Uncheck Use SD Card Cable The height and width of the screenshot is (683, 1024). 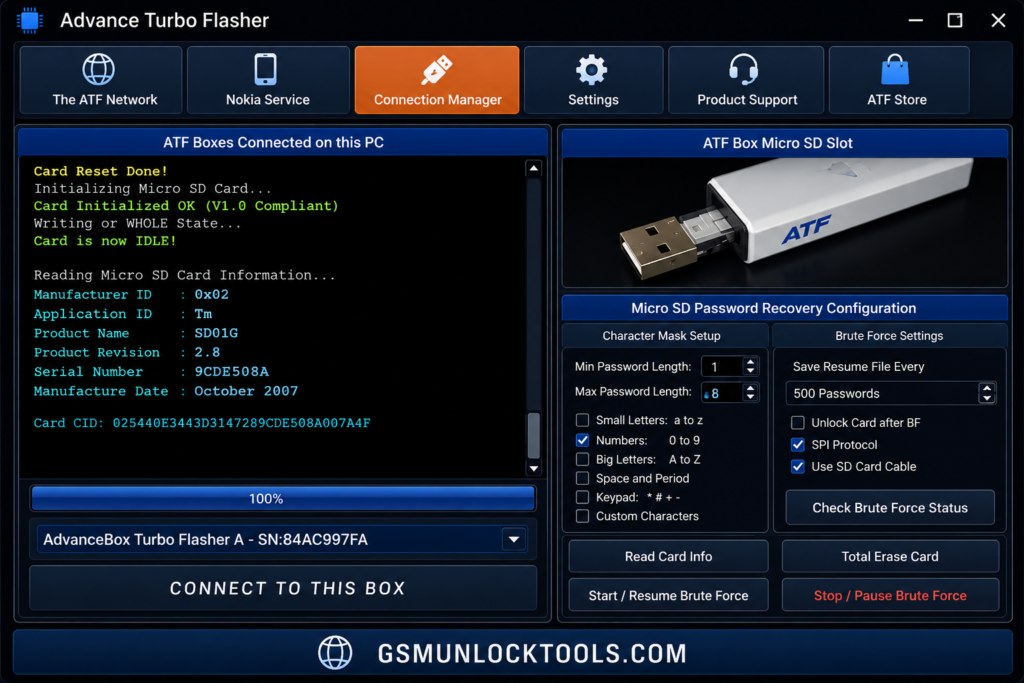(x=797, y=466)
